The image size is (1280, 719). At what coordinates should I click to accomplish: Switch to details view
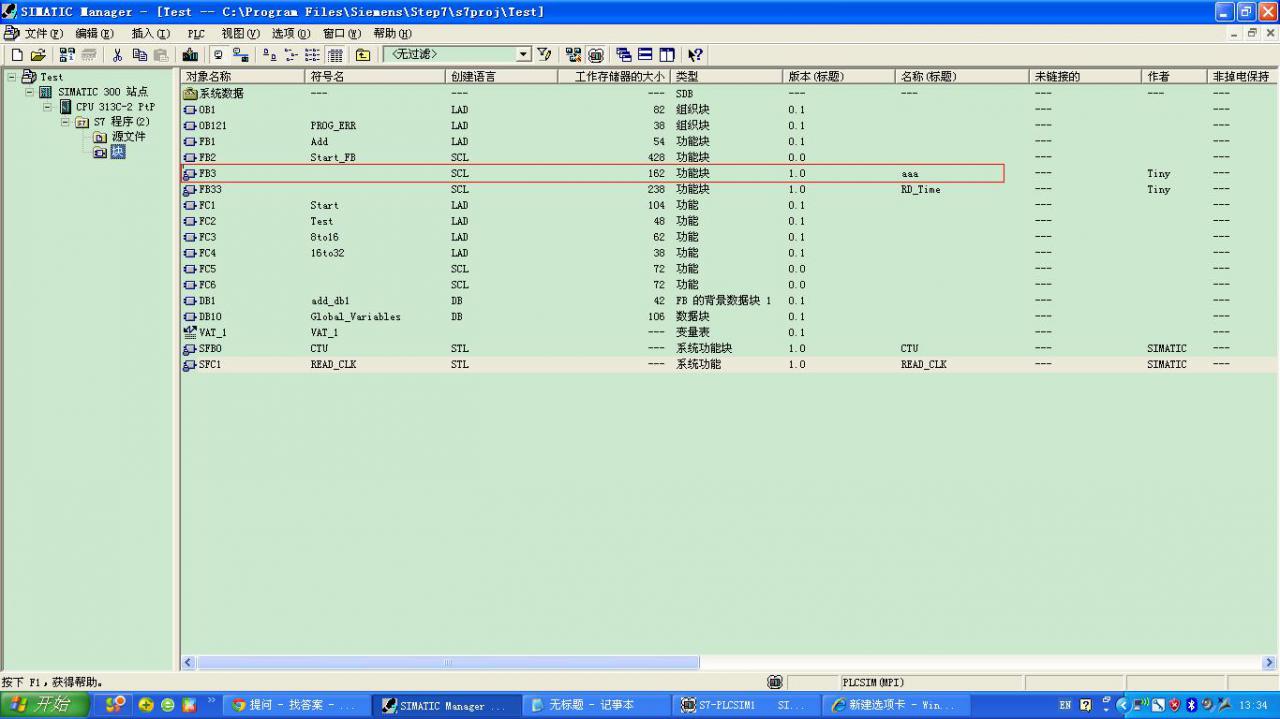coord(335,55)
